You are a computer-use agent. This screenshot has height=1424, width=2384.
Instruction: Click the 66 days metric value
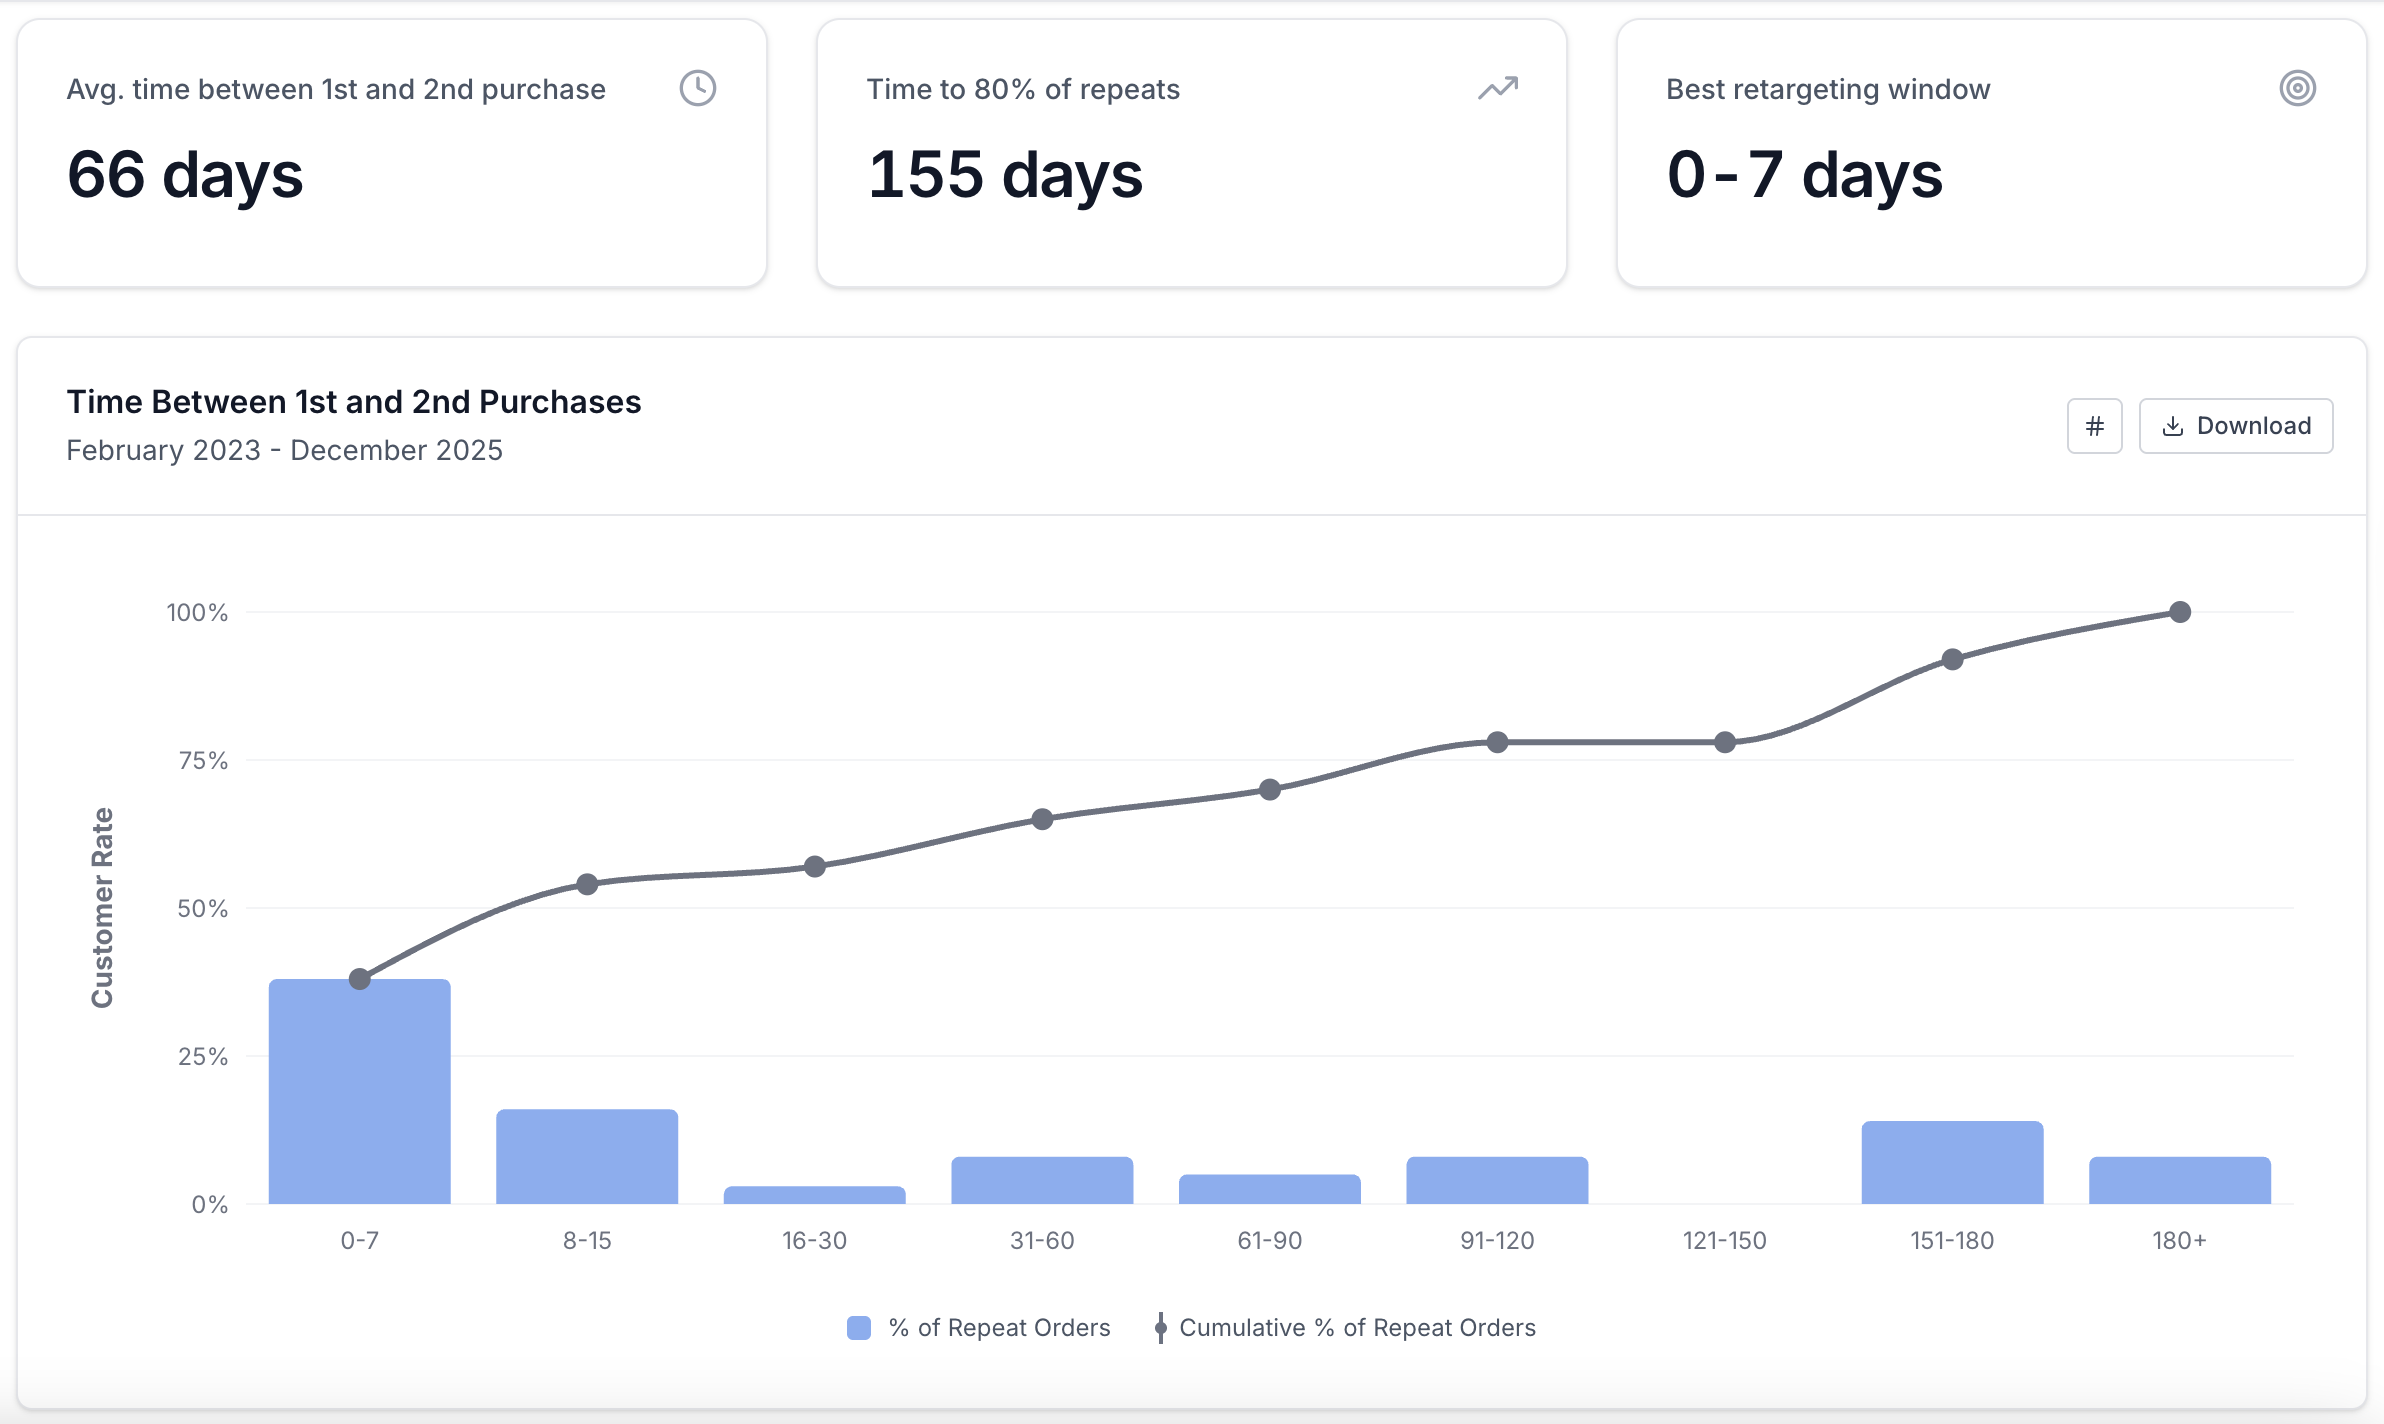tap(185, 175)
